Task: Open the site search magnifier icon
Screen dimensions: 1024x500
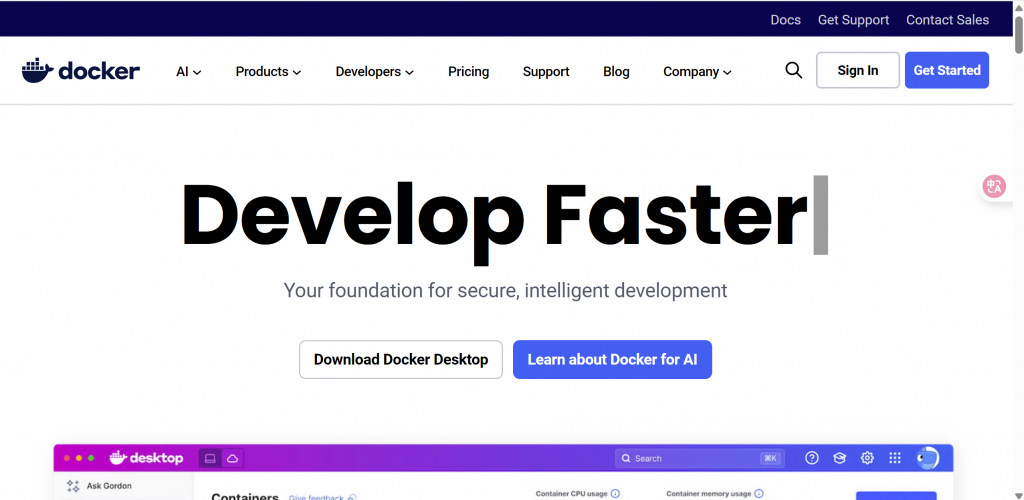Action: click(x=793, y=70)
